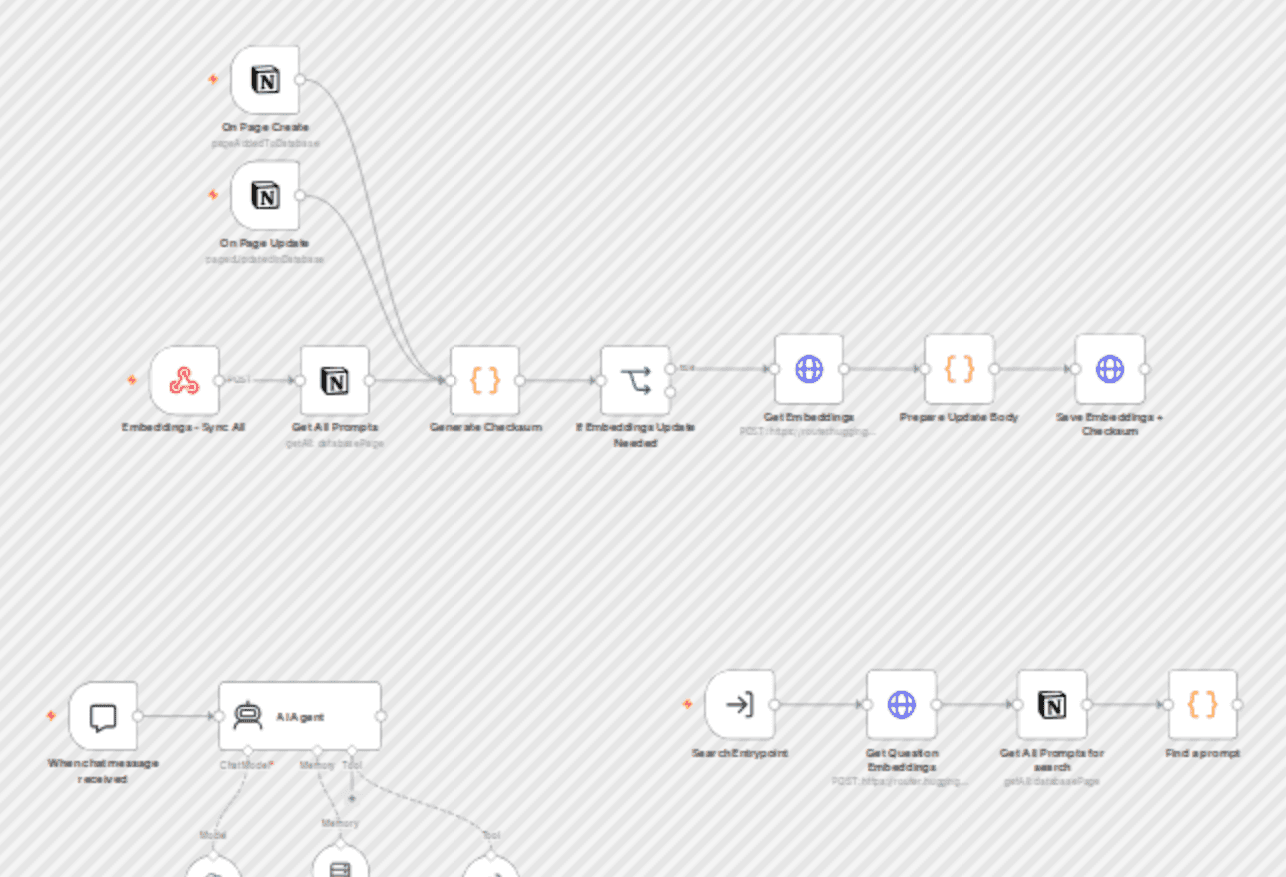The width and height of the screenshot is (1286, 877).
Task: Click trigger bolt beside chat message node
Action: (51, 716)
